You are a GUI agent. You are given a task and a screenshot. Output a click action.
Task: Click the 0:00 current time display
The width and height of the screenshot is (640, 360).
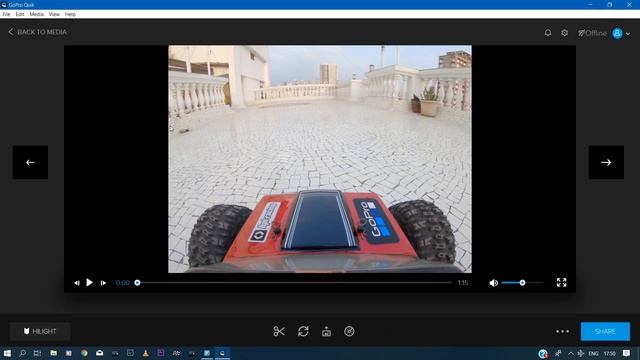point(122,282)
